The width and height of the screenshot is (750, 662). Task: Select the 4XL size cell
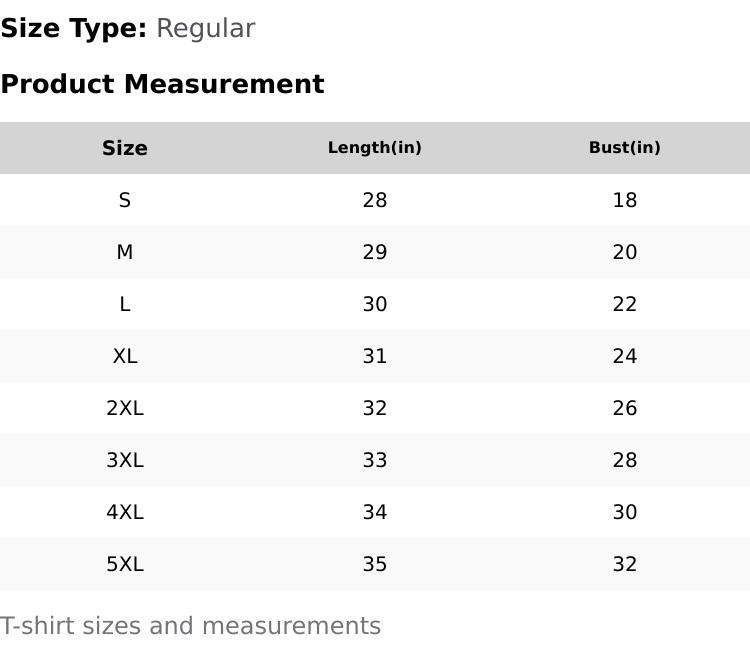[125, 512]
